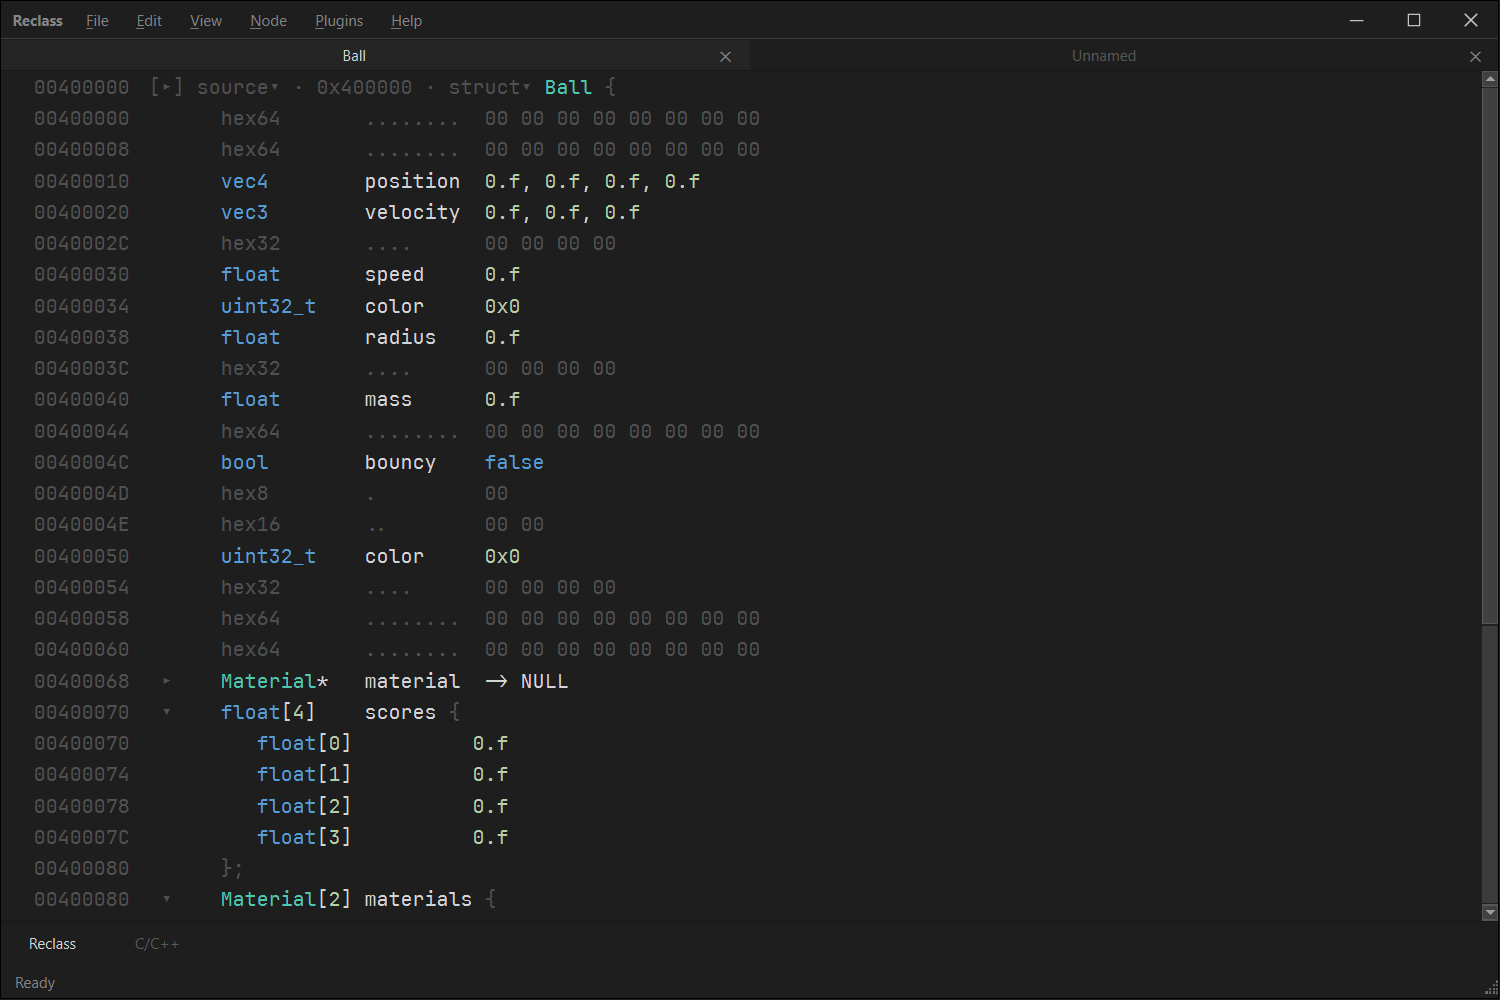Image resolution: width=1500 pixels, height=1000 pixels.
Task: Click the float type of mass
Action: coord(250,399)
